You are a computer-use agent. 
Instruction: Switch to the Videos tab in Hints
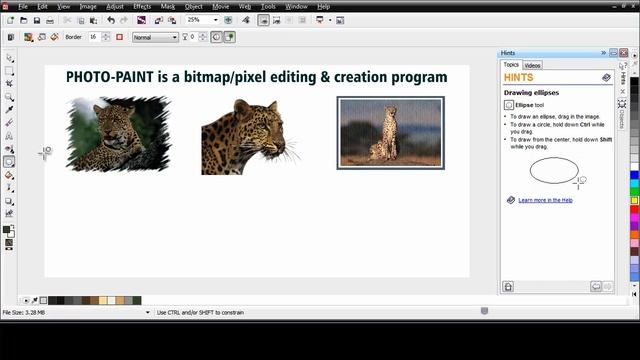[532, 65]
